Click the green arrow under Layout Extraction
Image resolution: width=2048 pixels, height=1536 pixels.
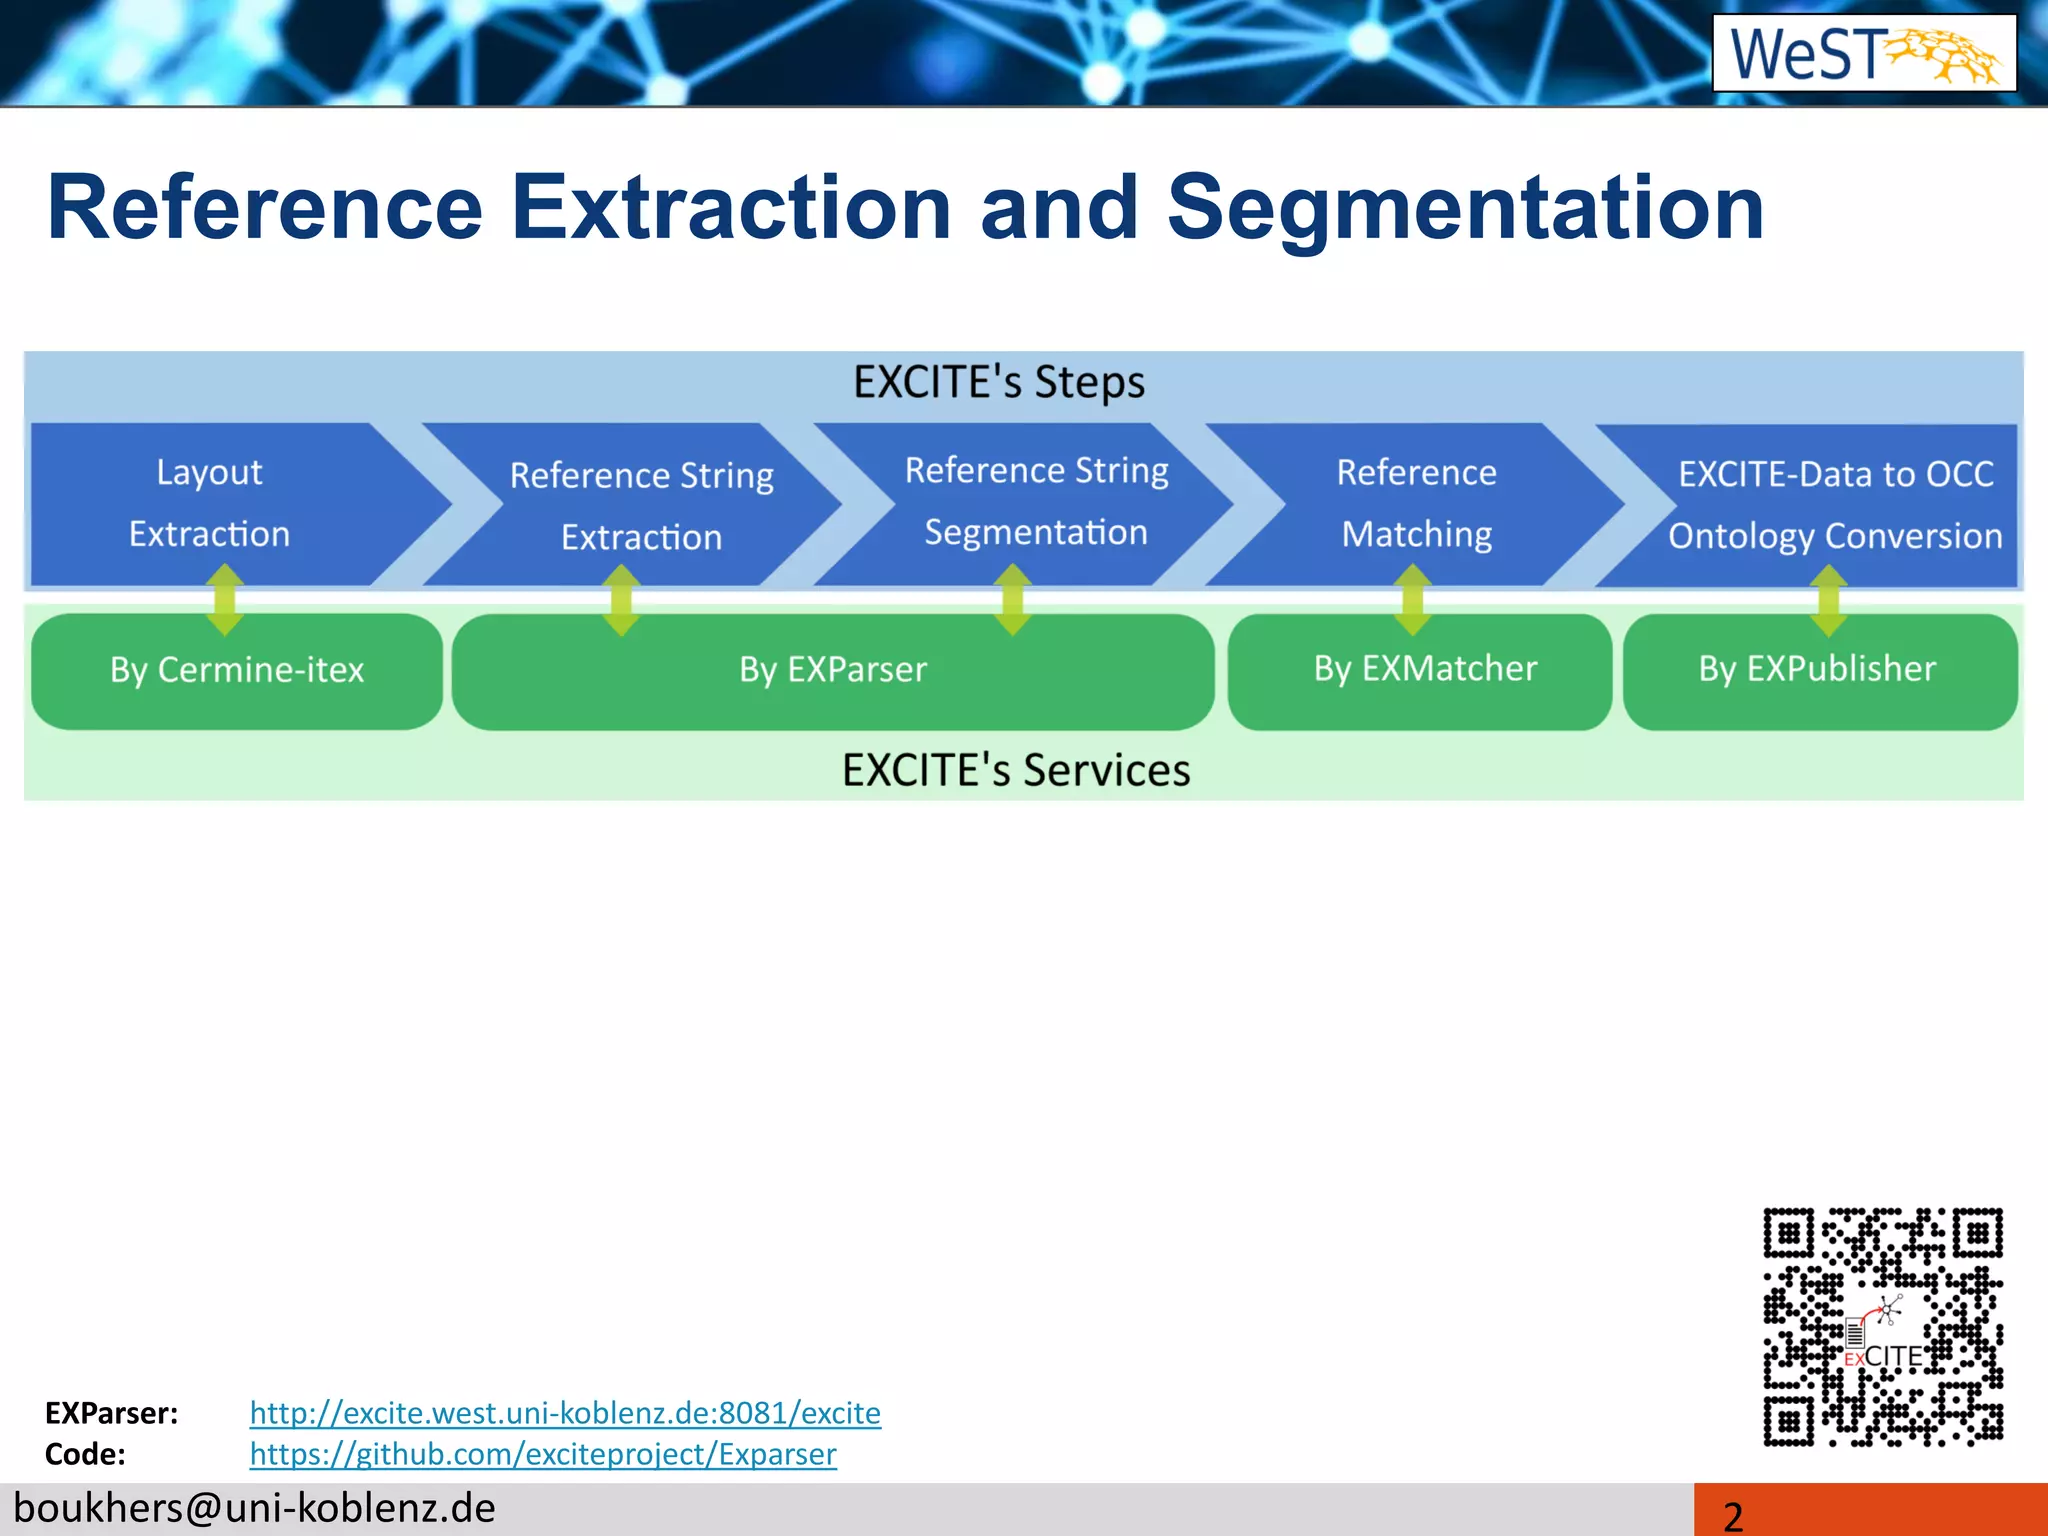point(225,600)
